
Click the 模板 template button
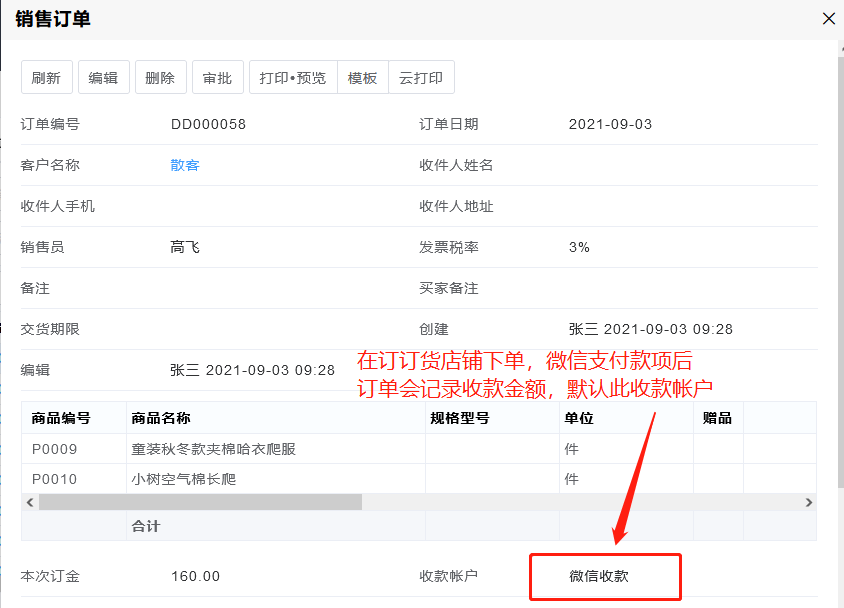[362, 78]
